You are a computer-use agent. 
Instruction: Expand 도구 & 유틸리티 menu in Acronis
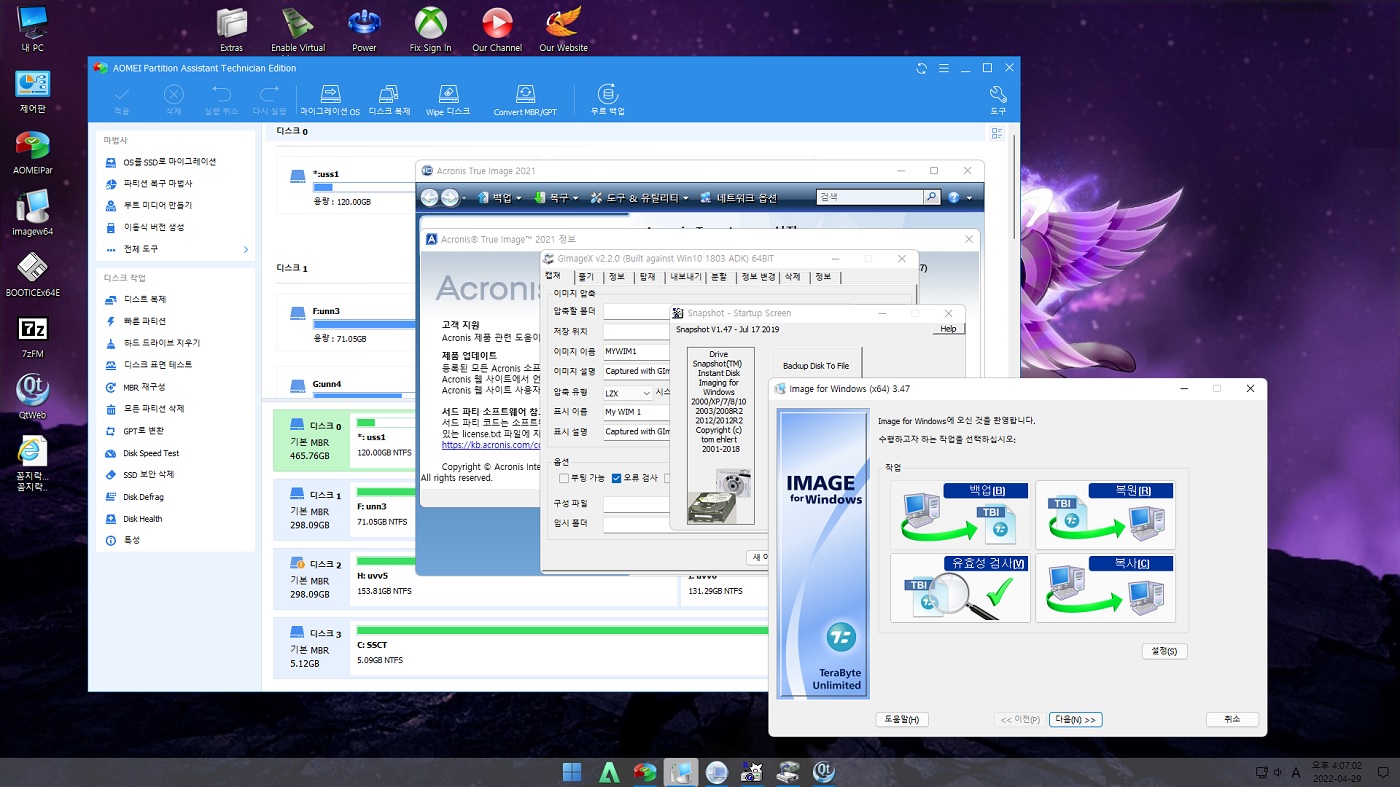(639, 198)
